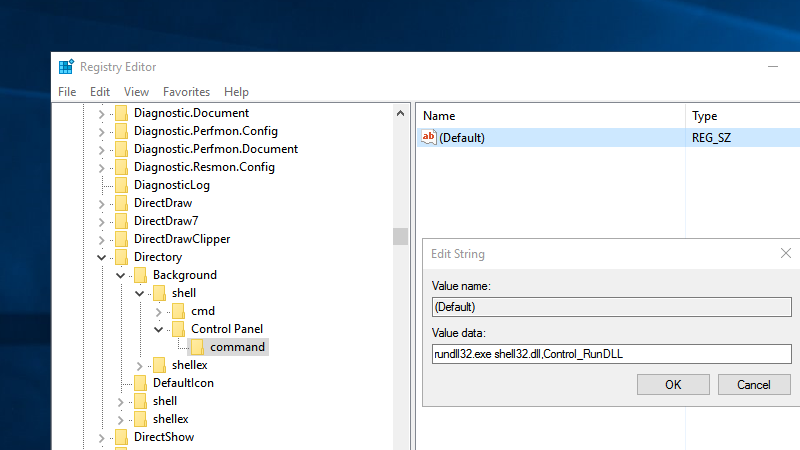This screenshot has height=450, width=800.
Task: Click the Registry Editor app icon
Action: click(66, 67)
